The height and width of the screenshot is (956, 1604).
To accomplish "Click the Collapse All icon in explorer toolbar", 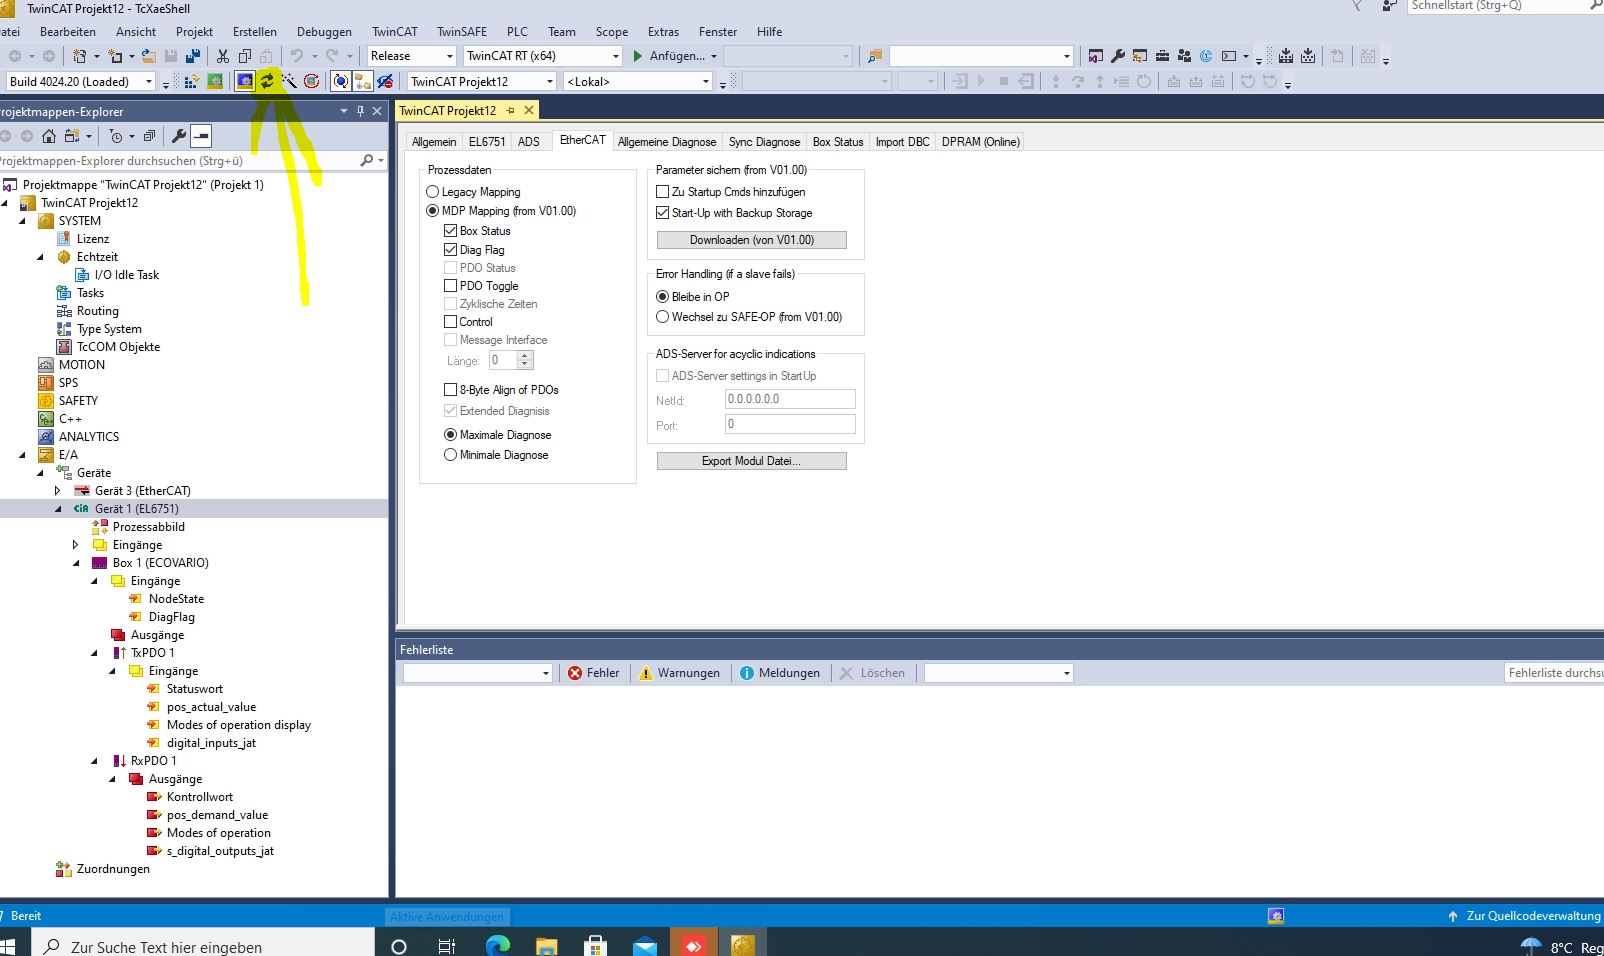I will click(149, 136).
